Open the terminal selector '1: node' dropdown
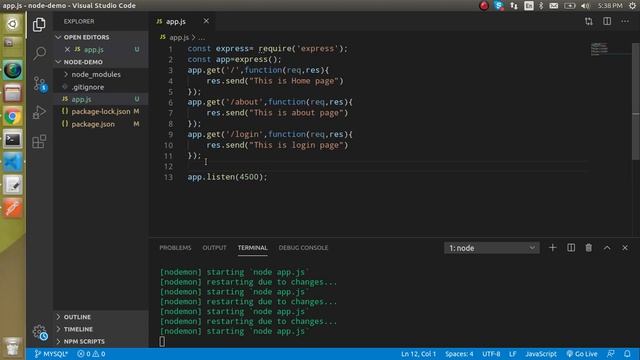This screenshot has height=360, width=640. [x=491, y=248]
